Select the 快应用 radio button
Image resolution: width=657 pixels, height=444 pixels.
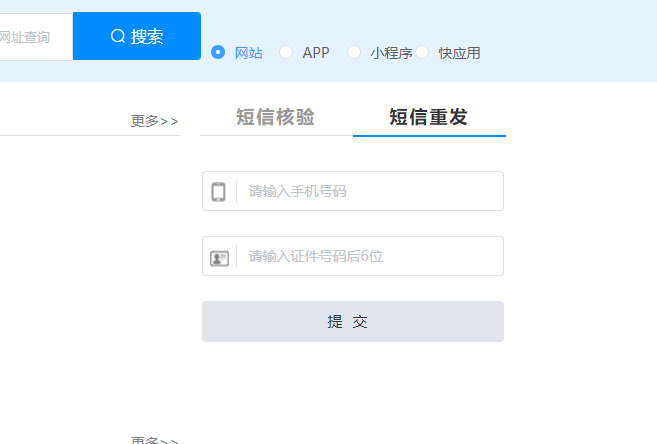(422, 52)
